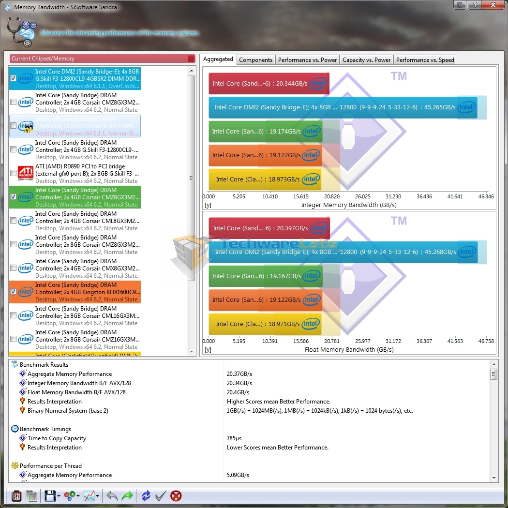The image size is (508, 508).
Task: Click Intel logo on the blue-highlighted top row
Action: pyautogui.click(x=26, y=78)
